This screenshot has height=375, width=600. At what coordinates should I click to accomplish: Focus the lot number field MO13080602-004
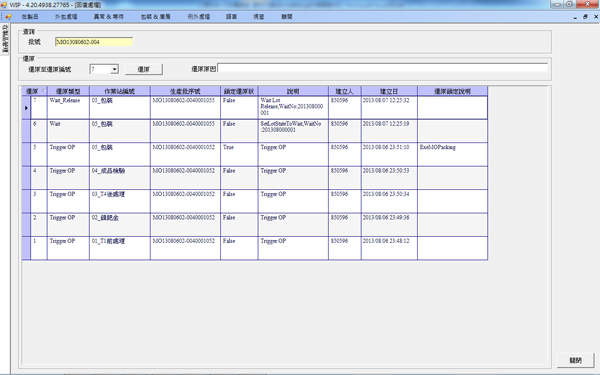[94, 42]
